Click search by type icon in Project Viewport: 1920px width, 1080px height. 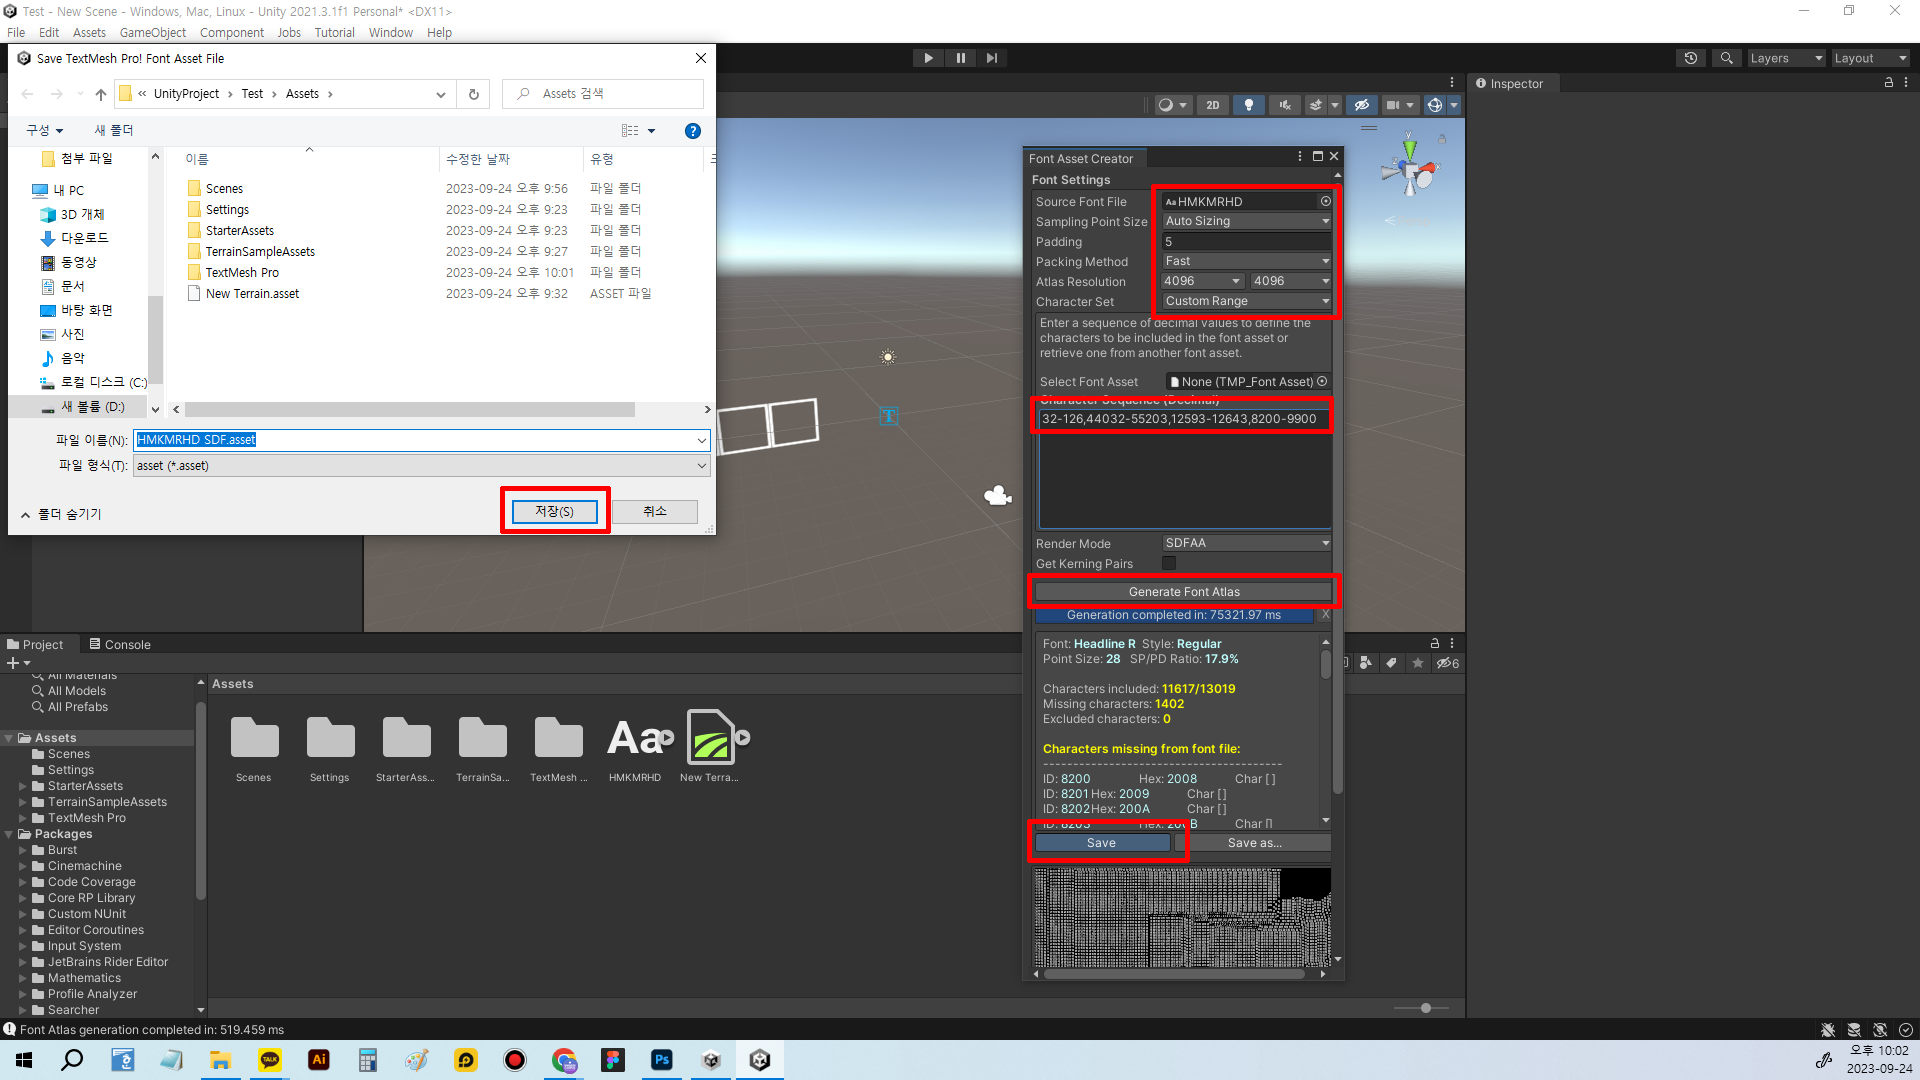tap(1366, 663)
